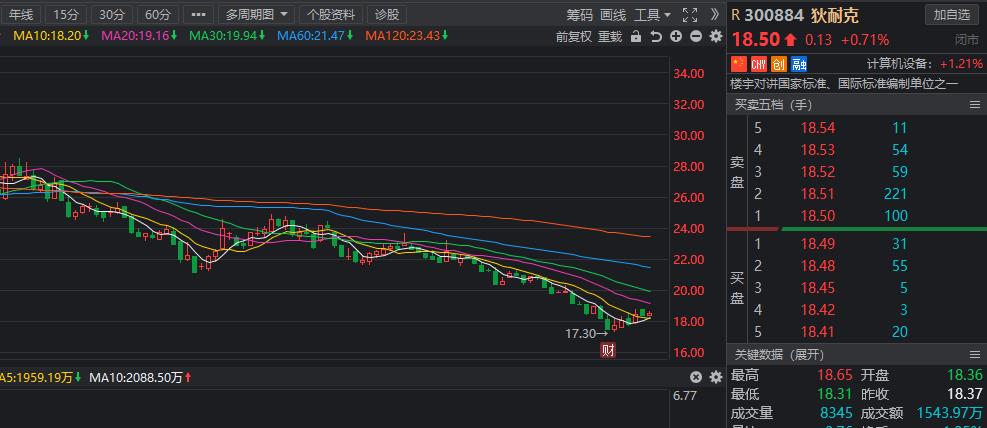This screenshot has height=428, width=987.
Task: Click buy level 2 price 18.48
Action: pos(818,266)
